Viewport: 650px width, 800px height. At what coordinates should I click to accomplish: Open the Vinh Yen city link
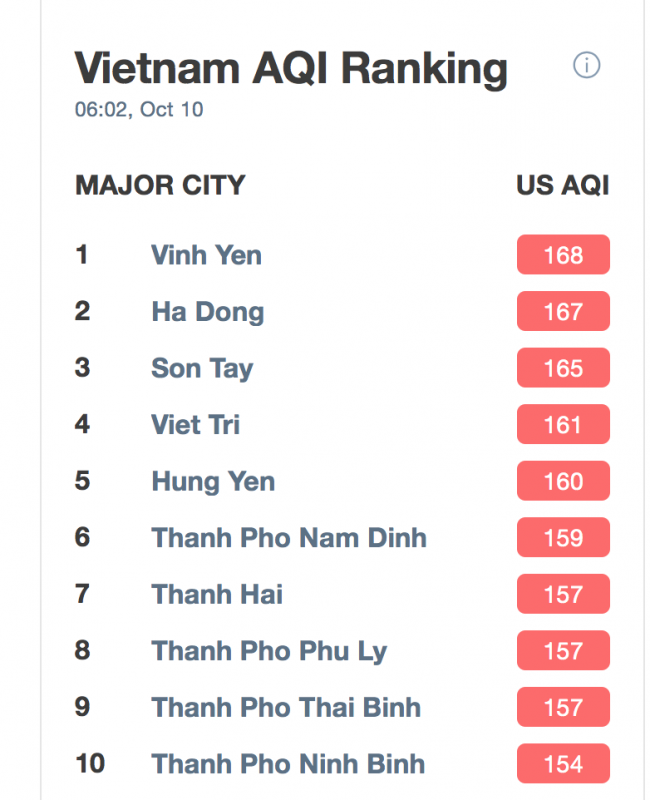tap(206, 255)
